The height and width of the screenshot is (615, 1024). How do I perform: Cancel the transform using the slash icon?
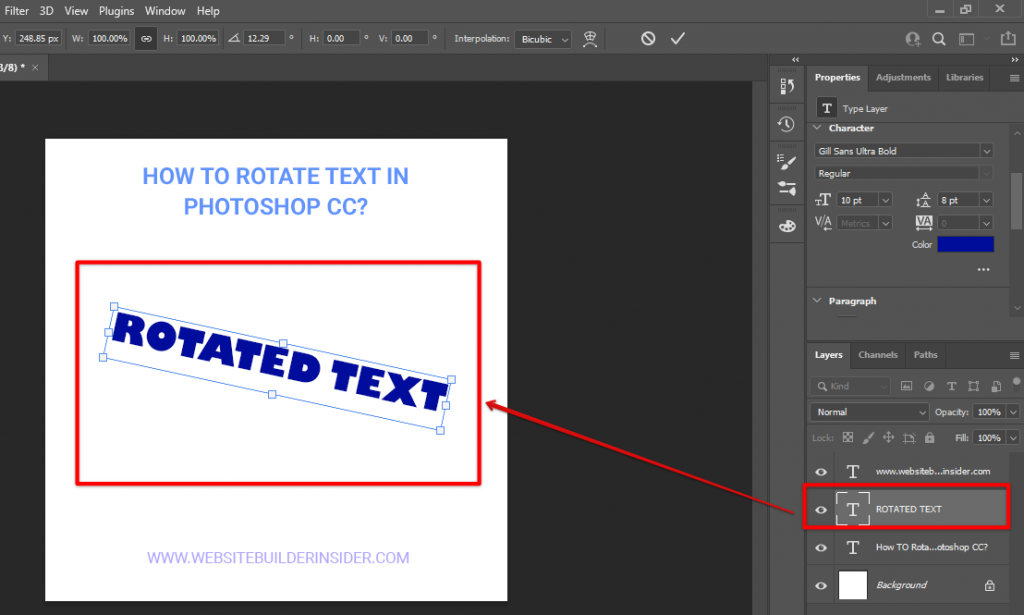649,38
